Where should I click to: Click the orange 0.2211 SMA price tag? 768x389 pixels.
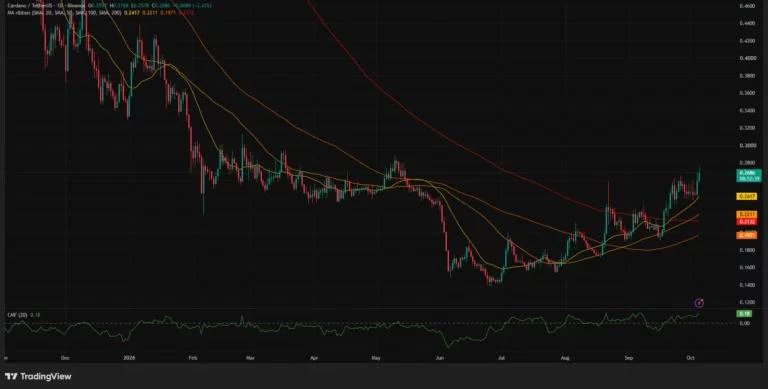pos(747,215)
